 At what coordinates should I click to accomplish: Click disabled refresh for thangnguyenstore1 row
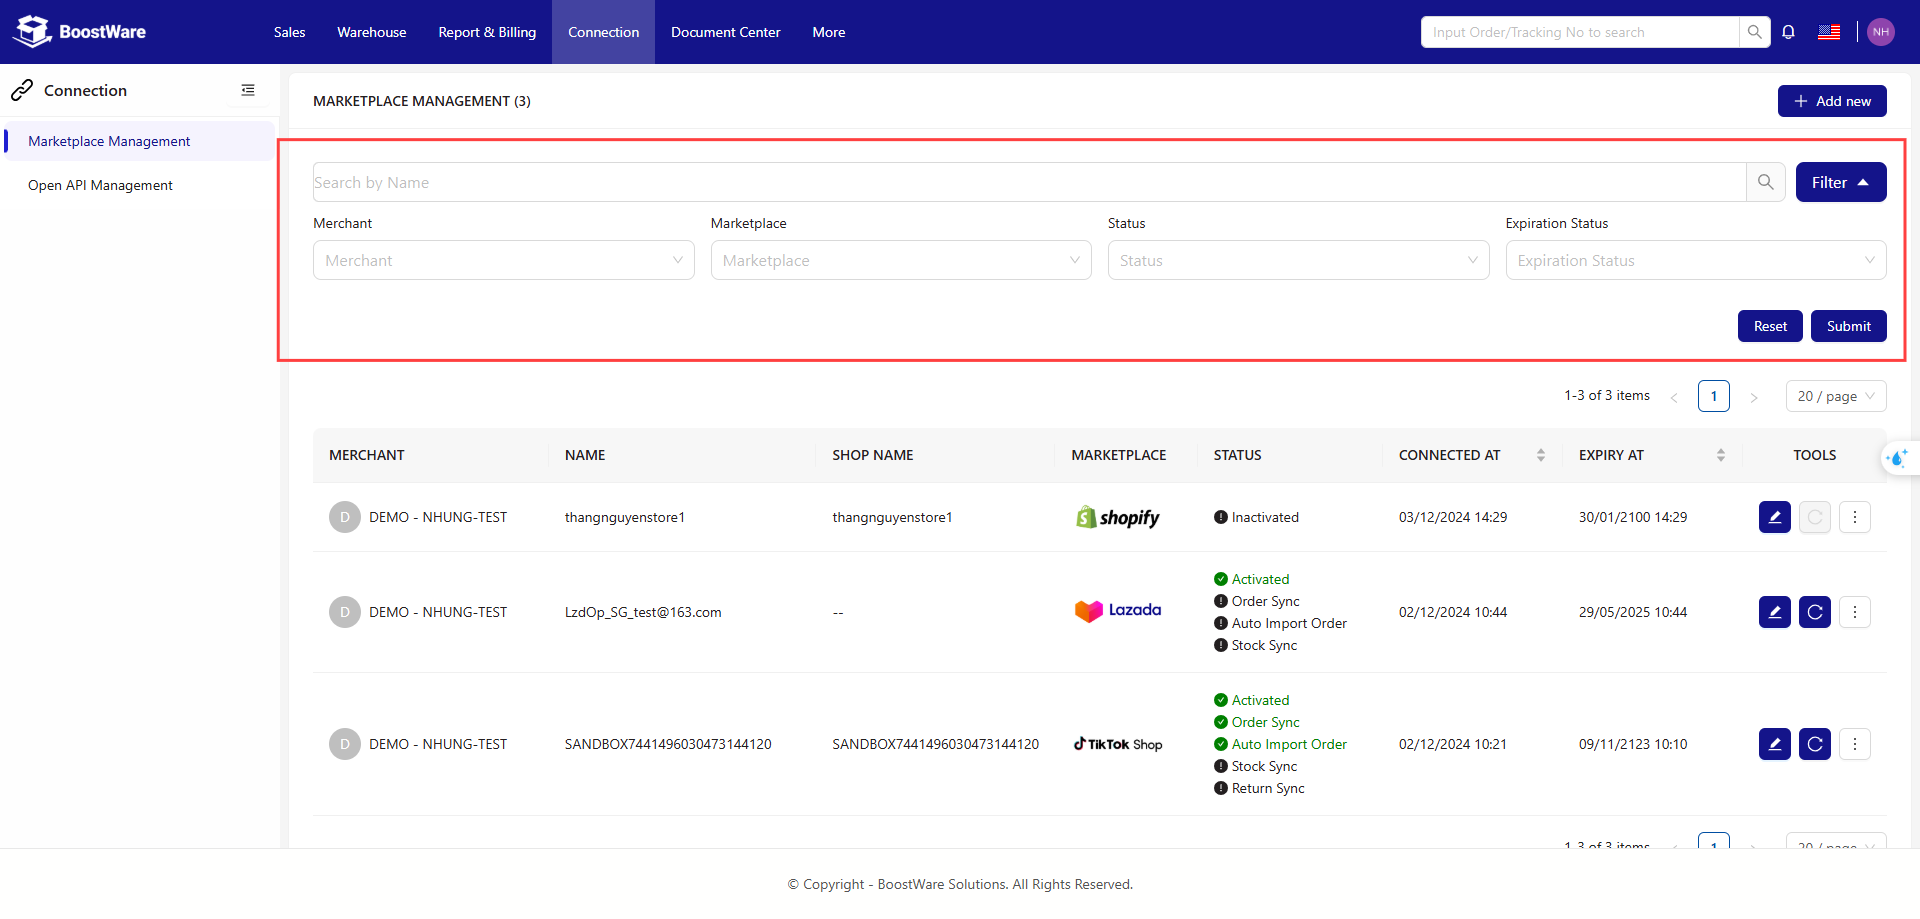tap(1814, 517)
